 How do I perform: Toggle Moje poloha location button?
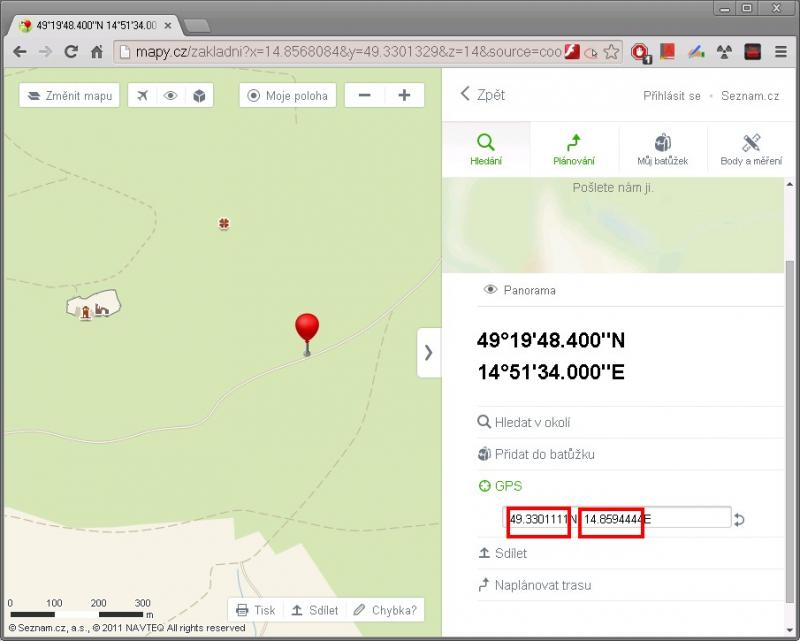[x=287, y=95]
